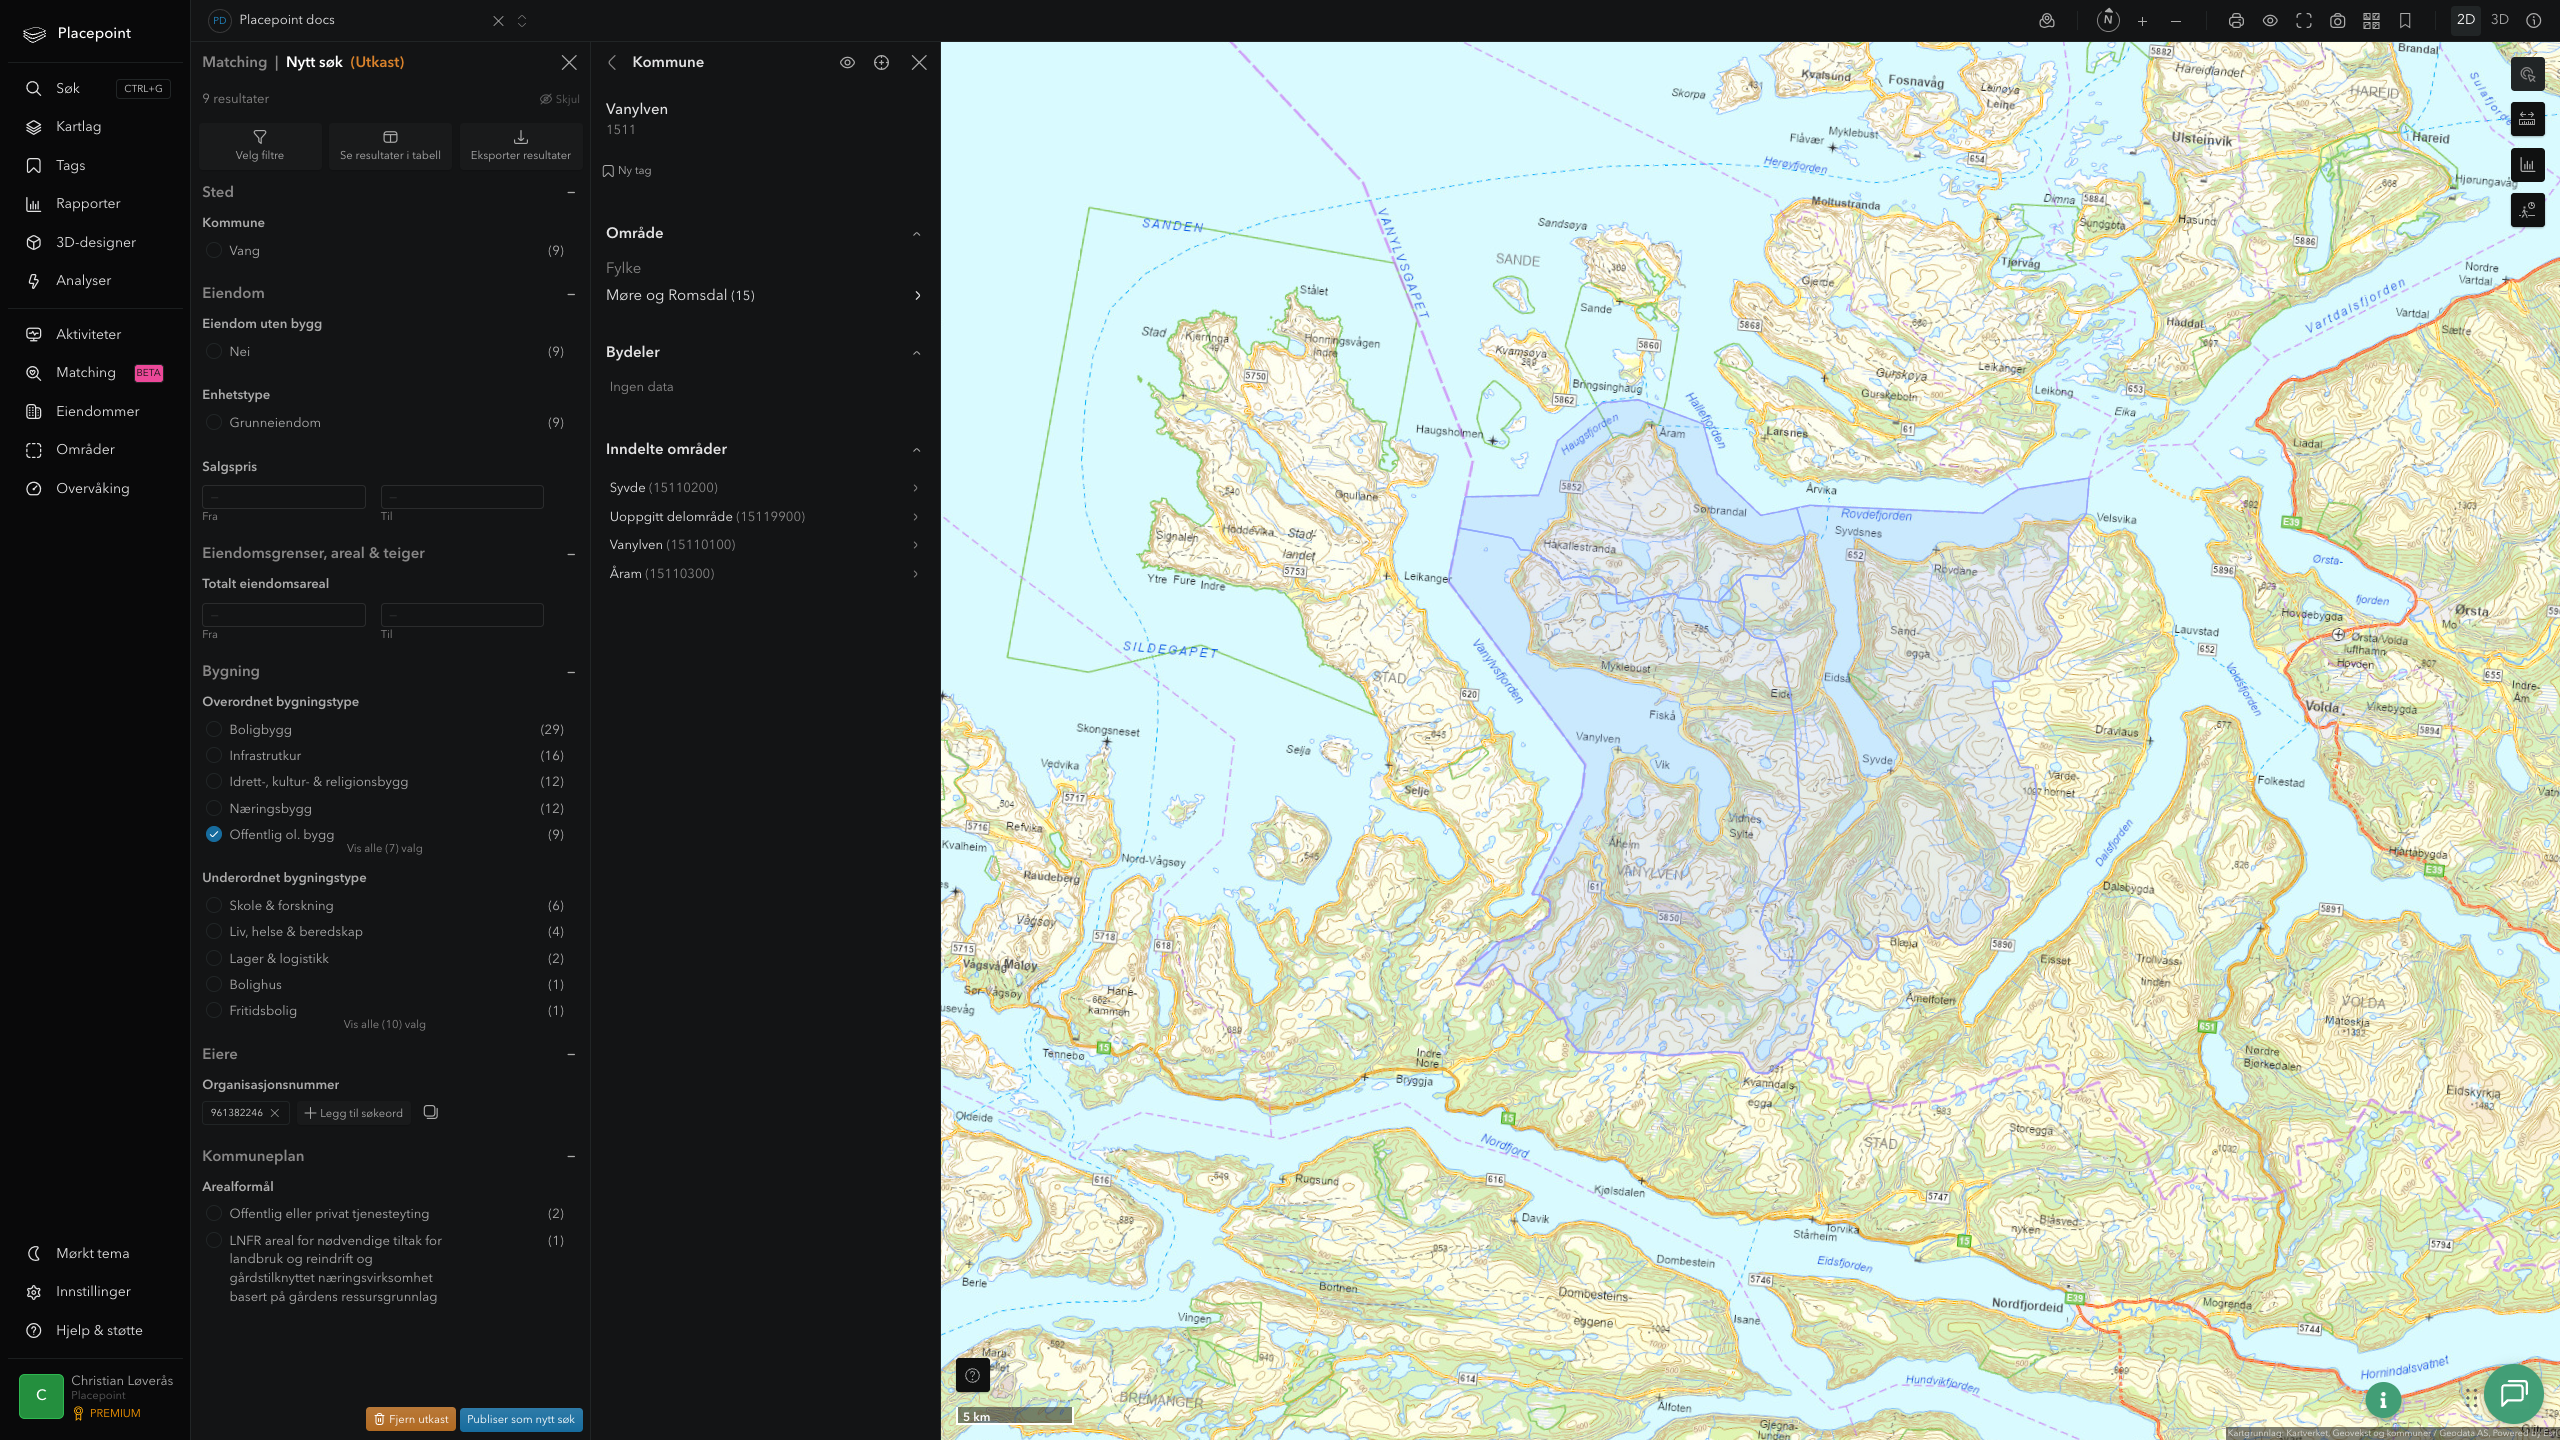
Task: Take a map screenshot with the camera icon
Action: click(2337, 21)
